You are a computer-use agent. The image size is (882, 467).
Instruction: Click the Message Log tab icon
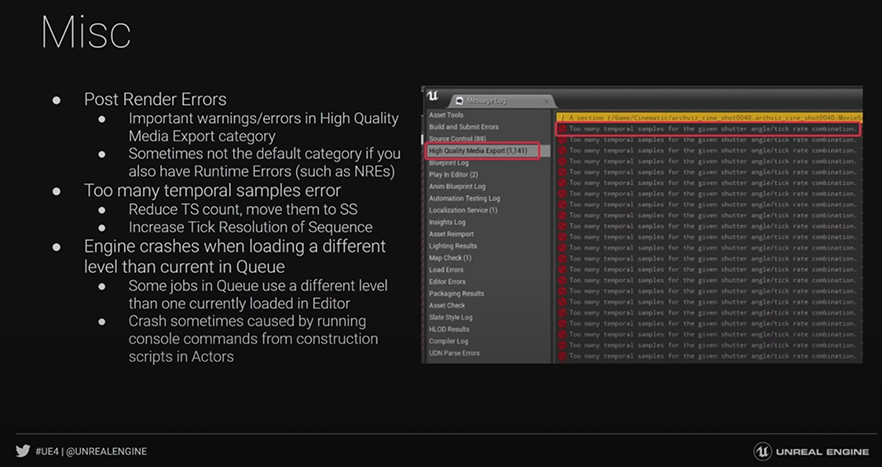click(460, 101)
